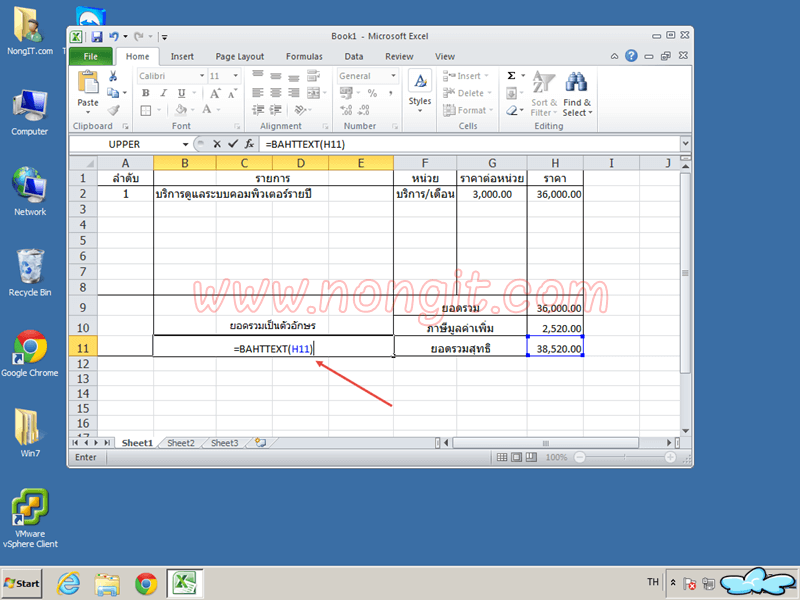Toggle Underline formatting

[x=180, y=92]
